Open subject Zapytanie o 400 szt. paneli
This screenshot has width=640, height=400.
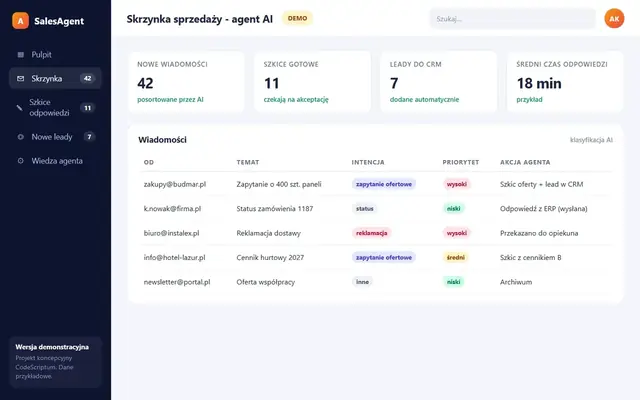tap(279, 184)
